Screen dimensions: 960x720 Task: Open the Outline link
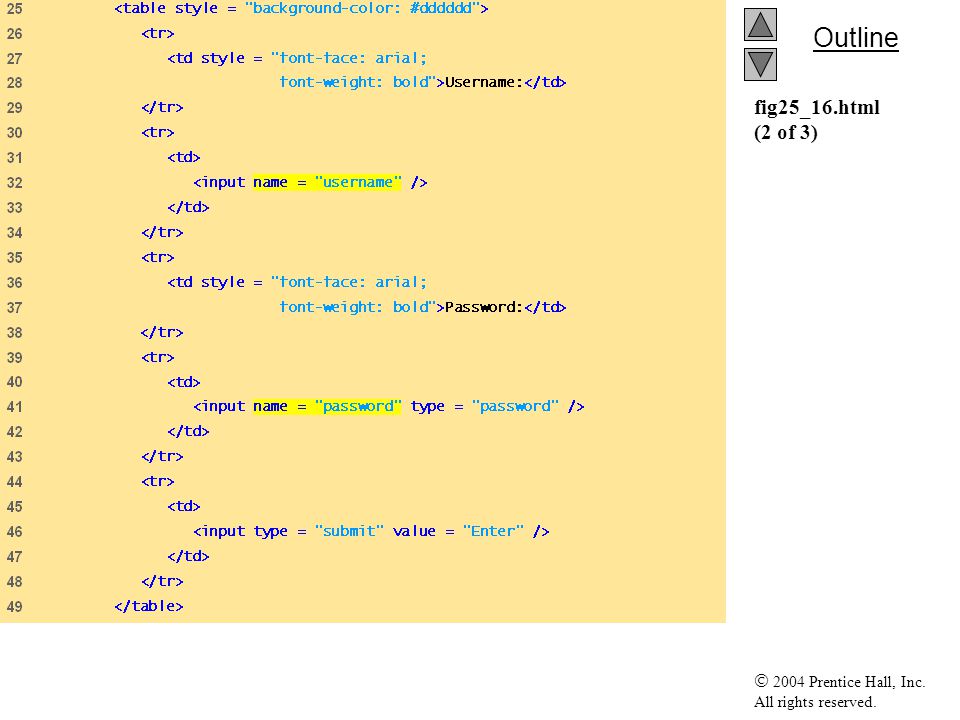click(x=855, y=38)
